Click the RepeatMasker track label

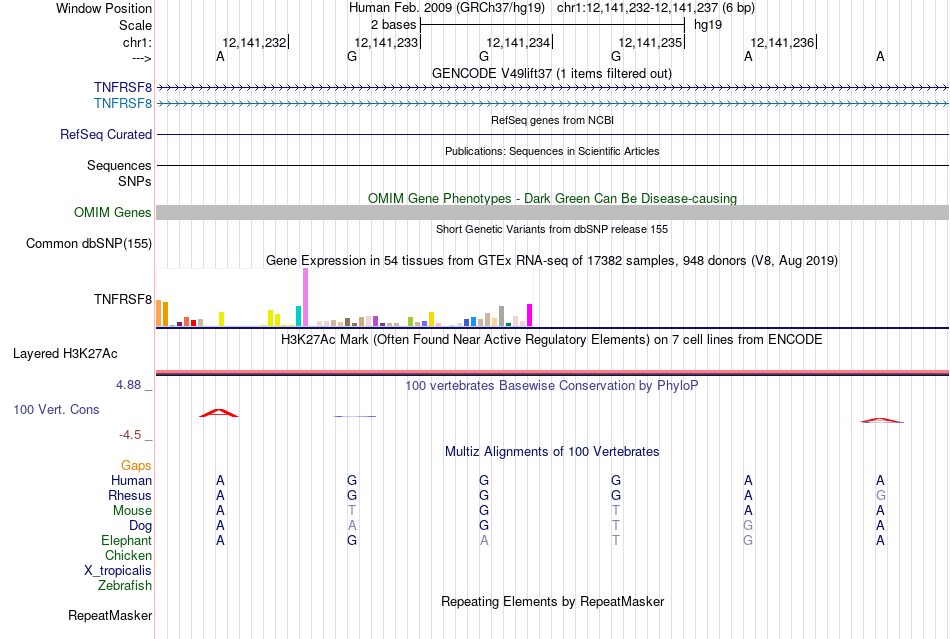pyautogui.click(x=110, y=615)
